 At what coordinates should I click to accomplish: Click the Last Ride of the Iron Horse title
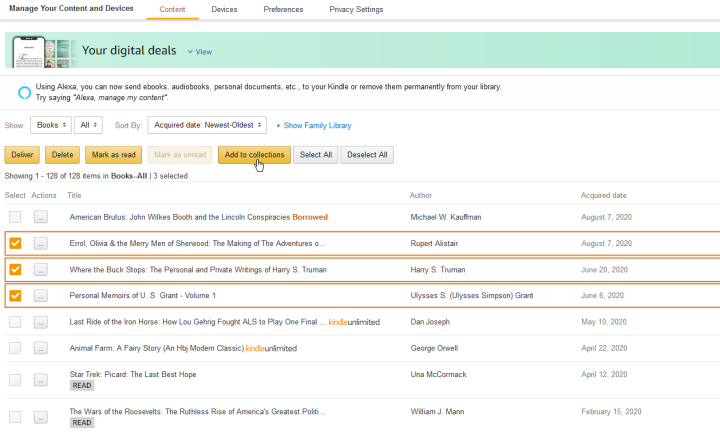tap(198, 322)
